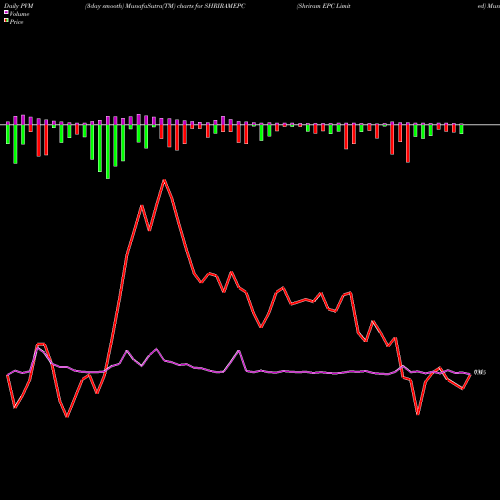Click the 'Volume' legend label
500x500 pixels.
(19, 14)
